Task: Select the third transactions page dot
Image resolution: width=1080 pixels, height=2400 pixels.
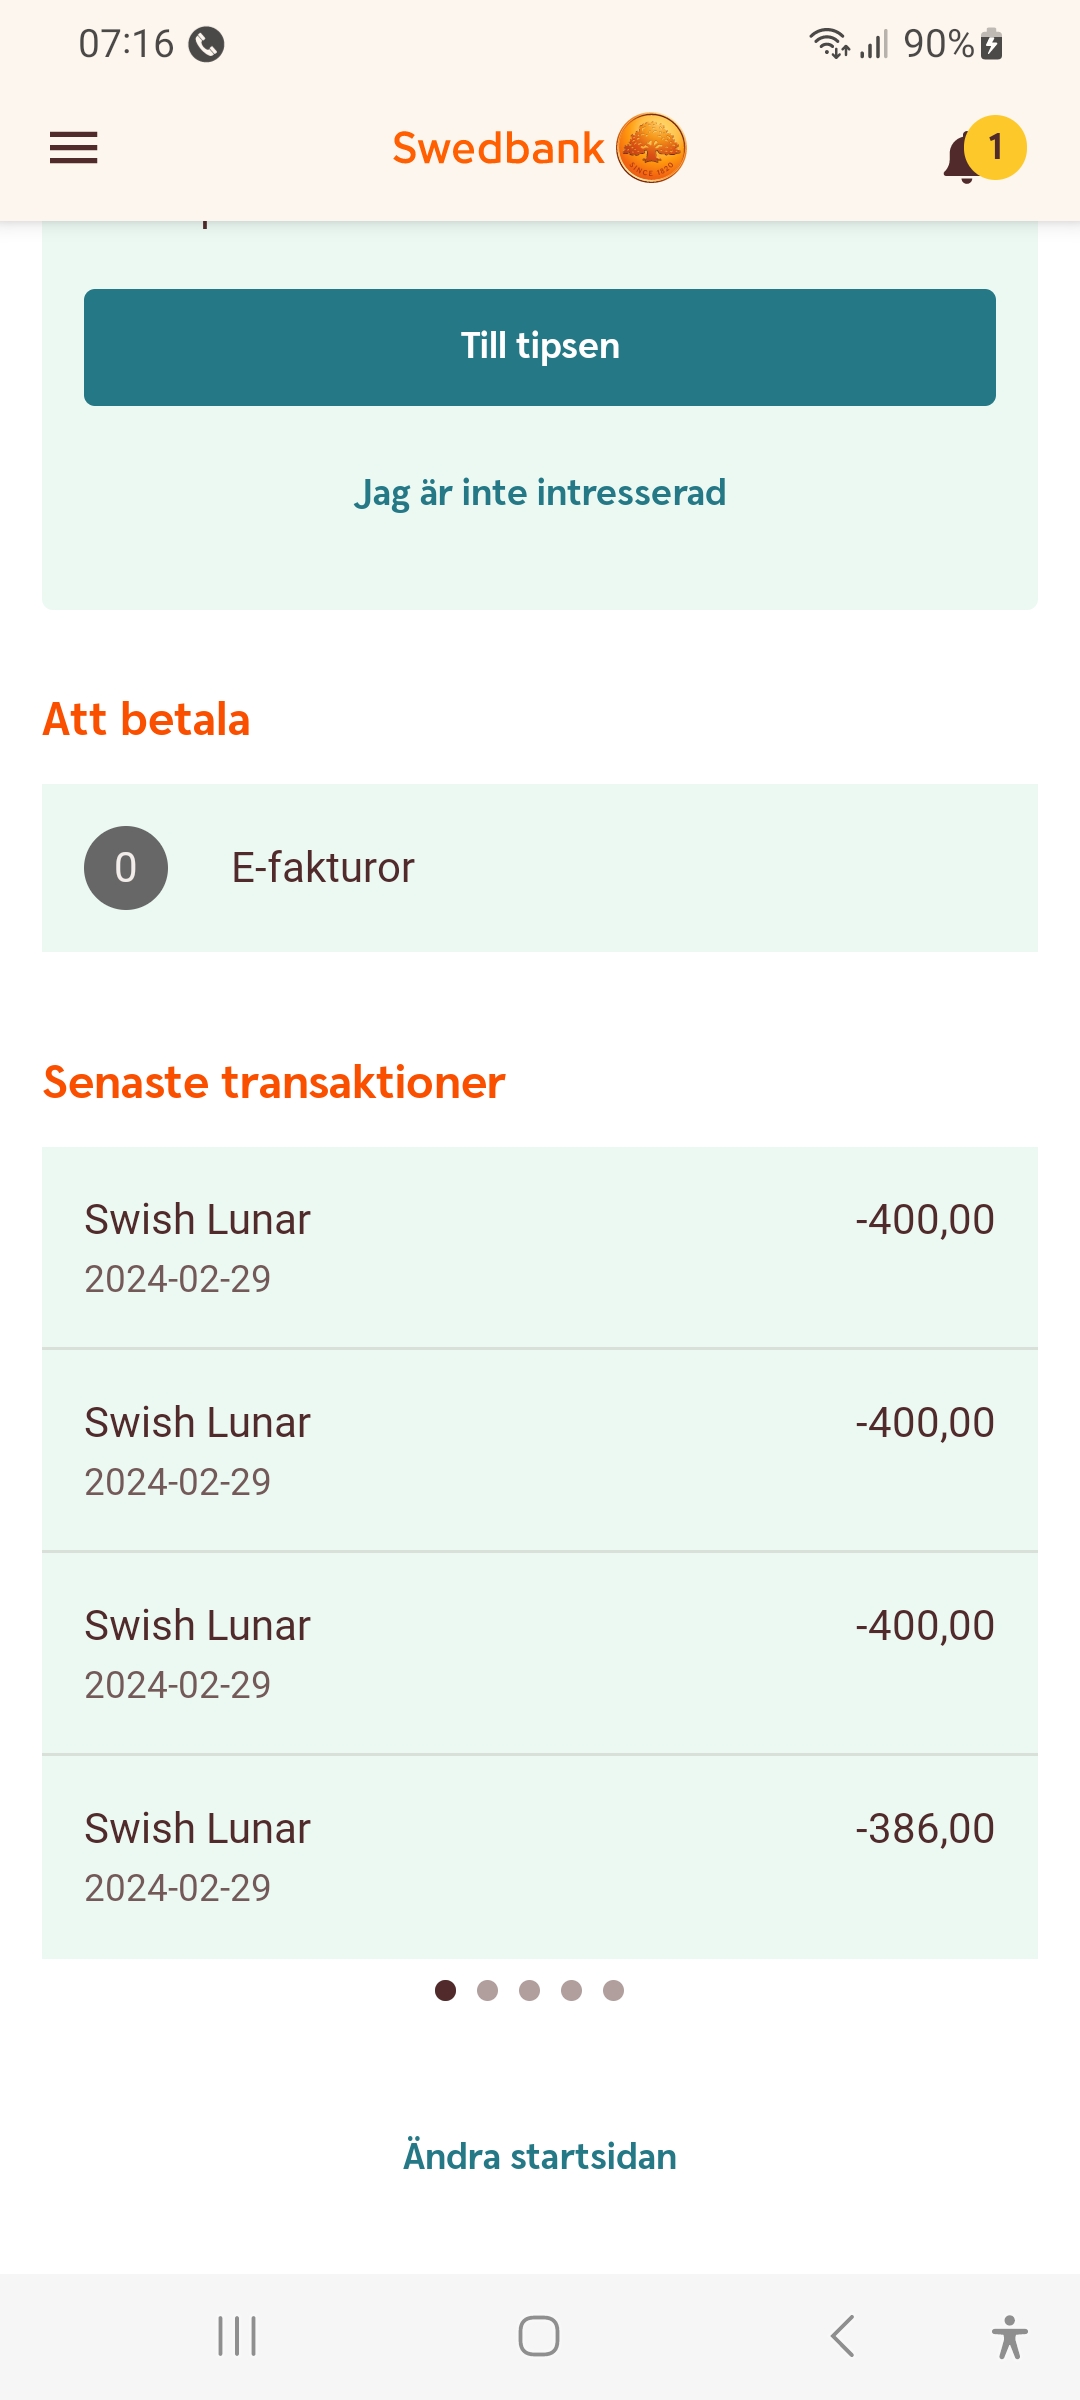Action: tap(530, 1991)
